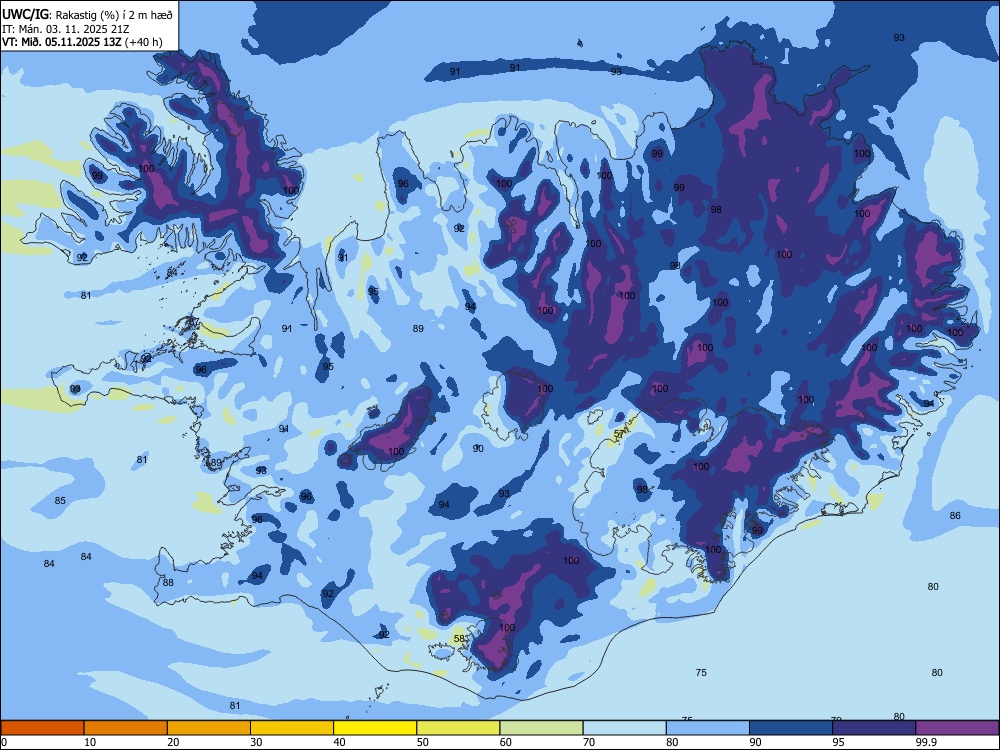Click the golden 30–40 legend swatch
This screenshot has height=750, width=1000.
tap(292, 728)
